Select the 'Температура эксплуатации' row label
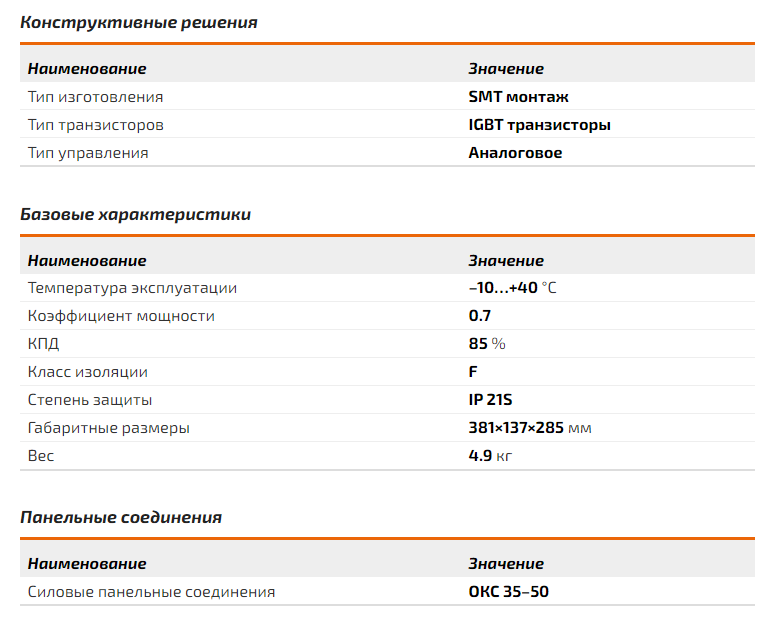 click(132, 288)
